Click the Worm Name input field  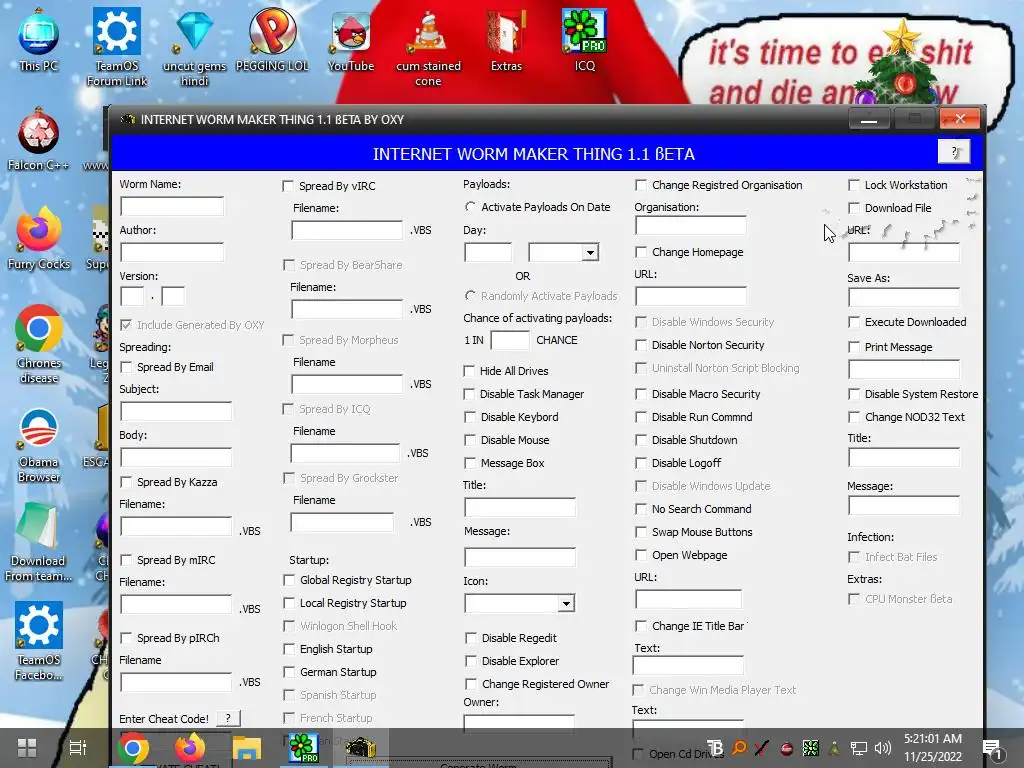click(x=172, y=206)
